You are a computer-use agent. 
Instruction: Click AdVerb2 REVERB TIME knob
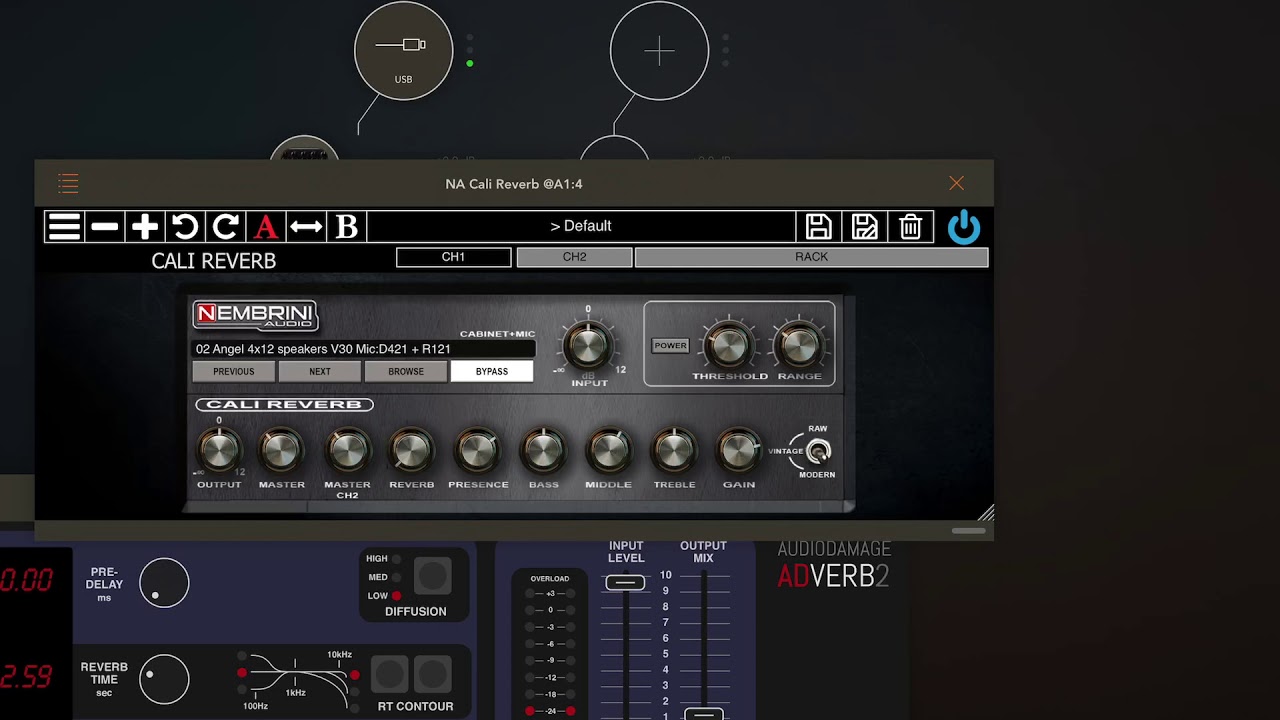coord(164,679)
